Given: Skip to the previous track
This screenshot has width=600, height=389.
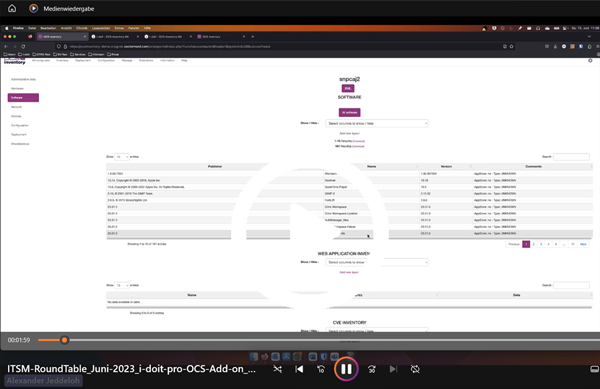Looking at the screenshot, I should [299, 369].
